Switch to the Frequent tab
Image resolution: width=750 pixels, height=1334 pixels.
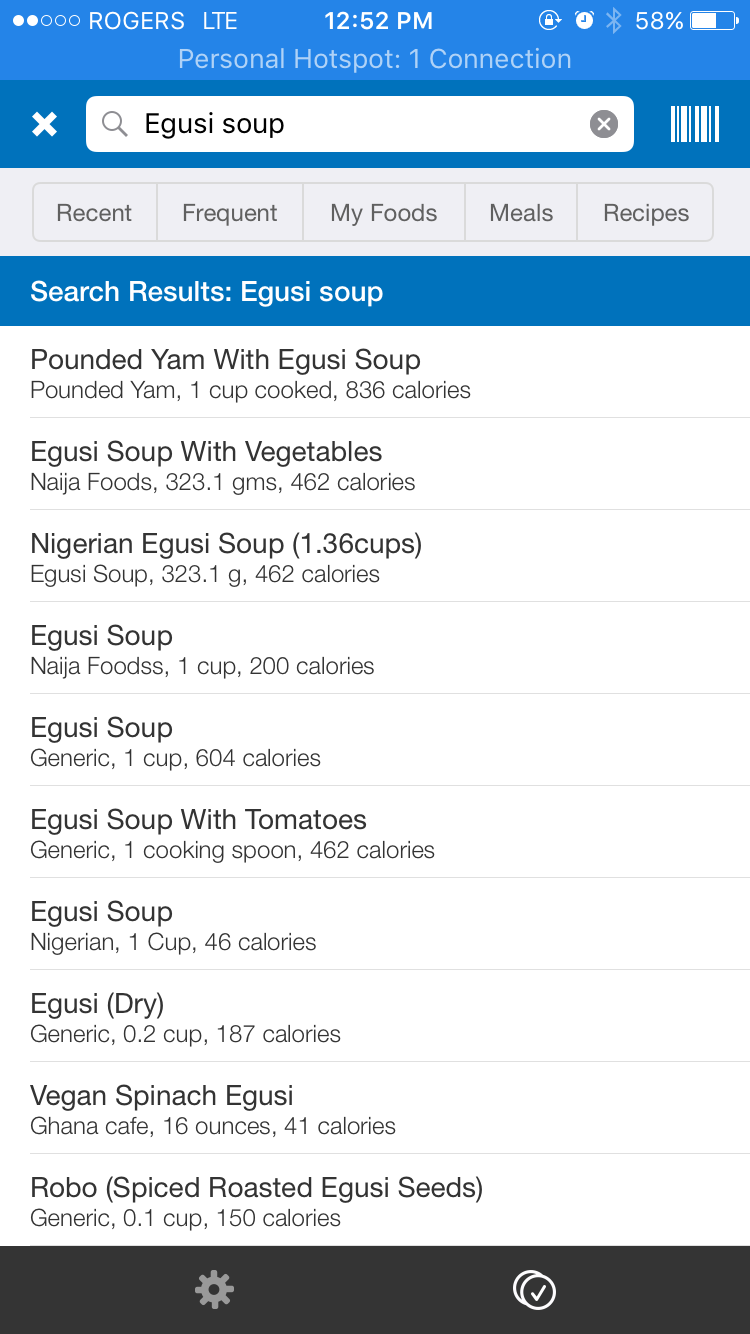(x=230, y=212)
